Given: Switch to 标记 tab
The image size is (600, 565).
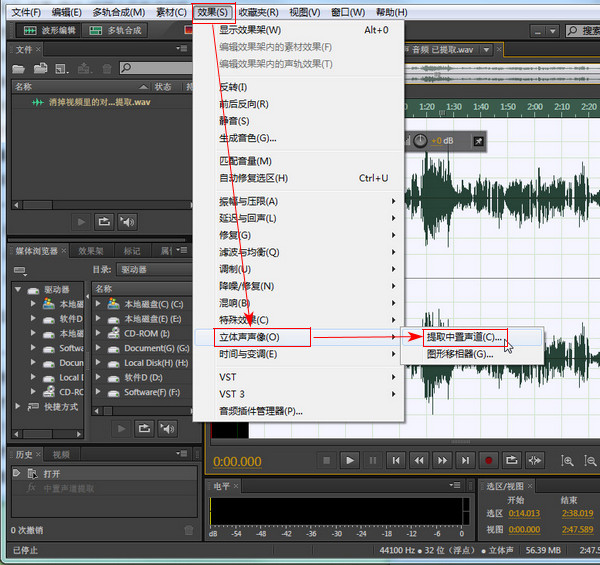Looking at the screenshot, I should click(x=132, y=251).
